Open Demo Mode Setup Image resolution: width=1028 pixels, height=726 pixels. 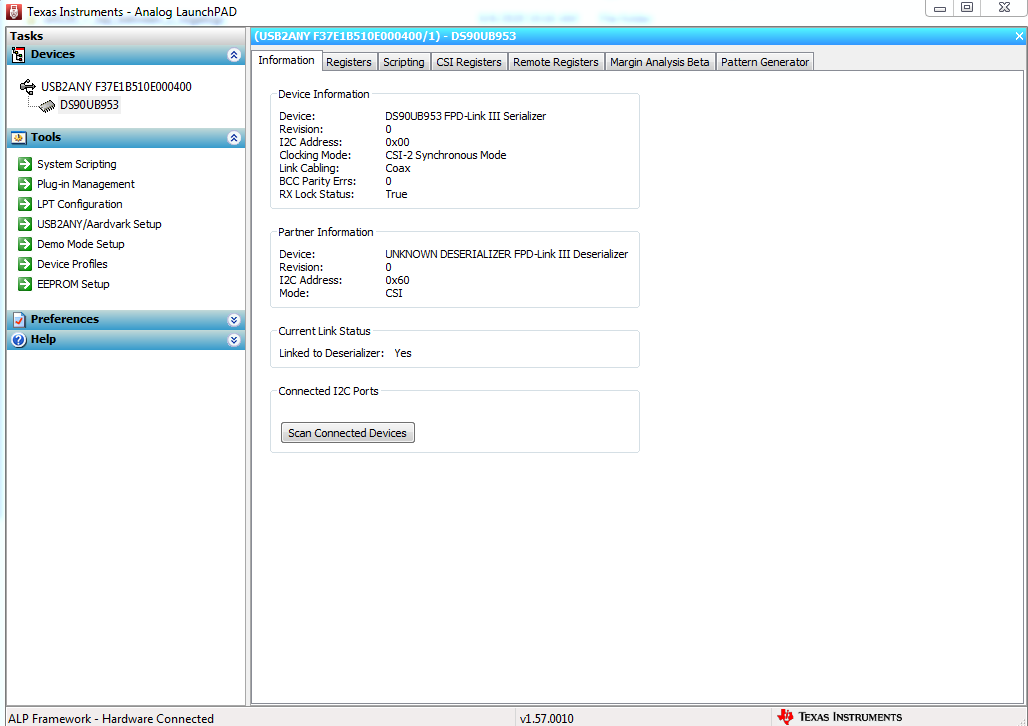[81, 244]
